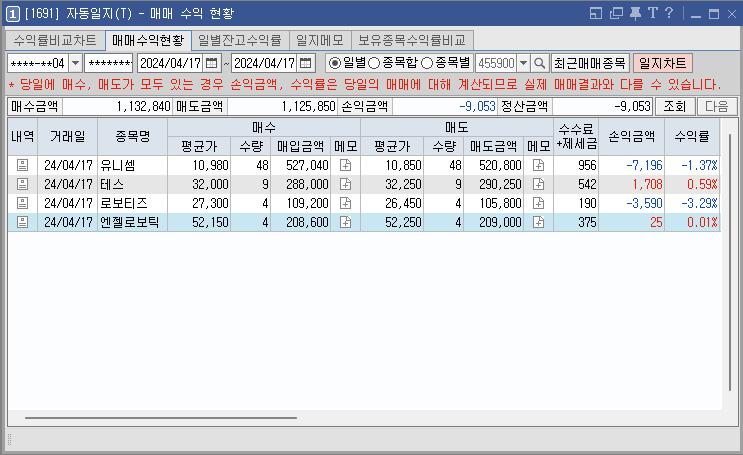Open the detail icon in the 로보티즈 row
743x455 pixels.
[x=22, y=203]
